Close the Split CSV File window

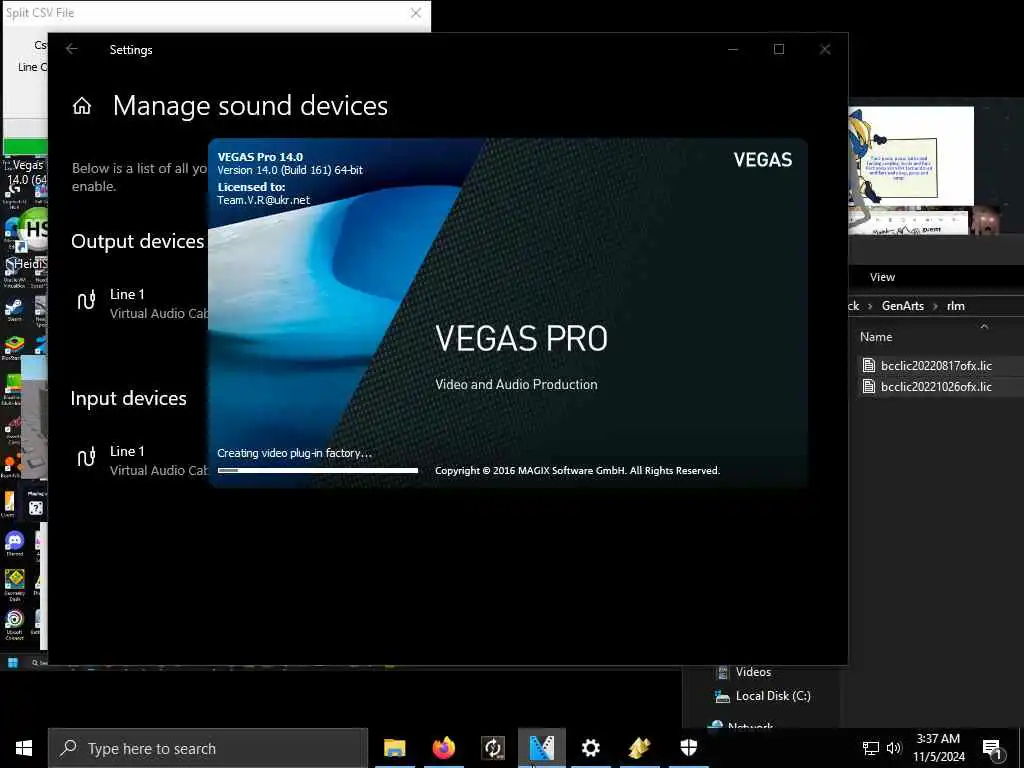tap(415, 13)
